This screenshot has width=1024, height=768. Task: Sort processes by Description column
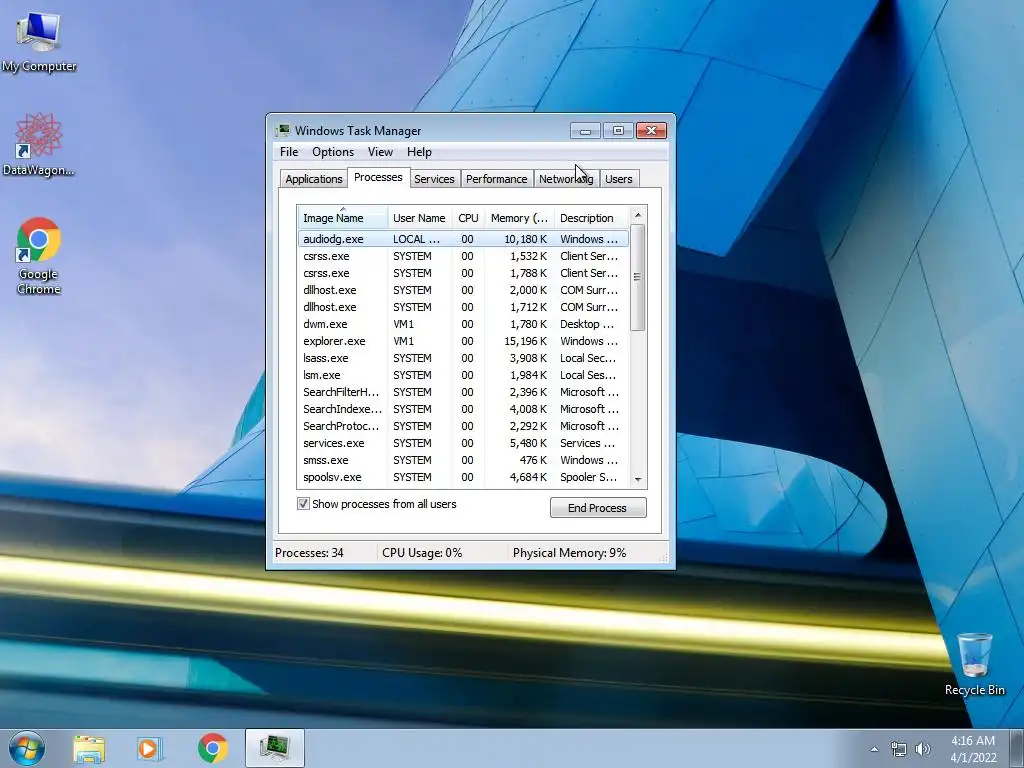pos(592,217)
